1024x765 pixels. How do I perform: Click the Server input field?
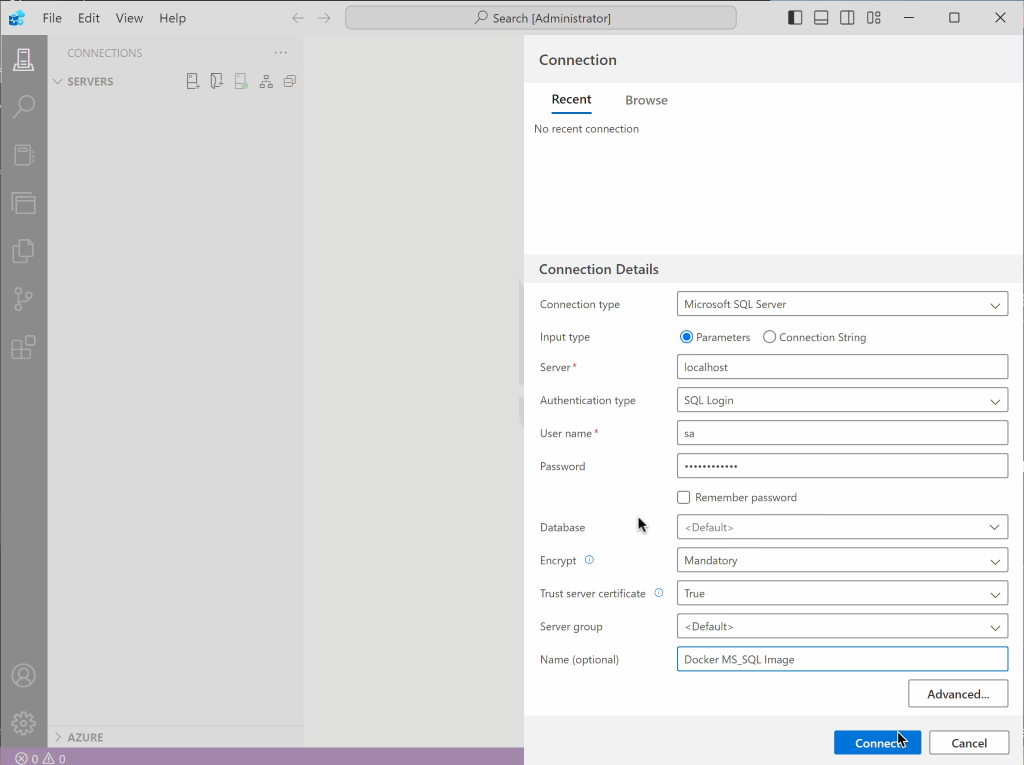tap(842, 366)
